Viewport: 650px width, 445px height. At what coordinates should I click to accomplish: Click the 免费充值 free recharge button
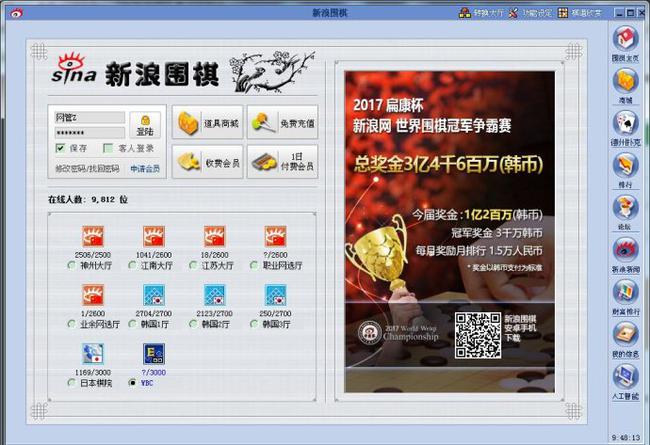tap(283, 122)
